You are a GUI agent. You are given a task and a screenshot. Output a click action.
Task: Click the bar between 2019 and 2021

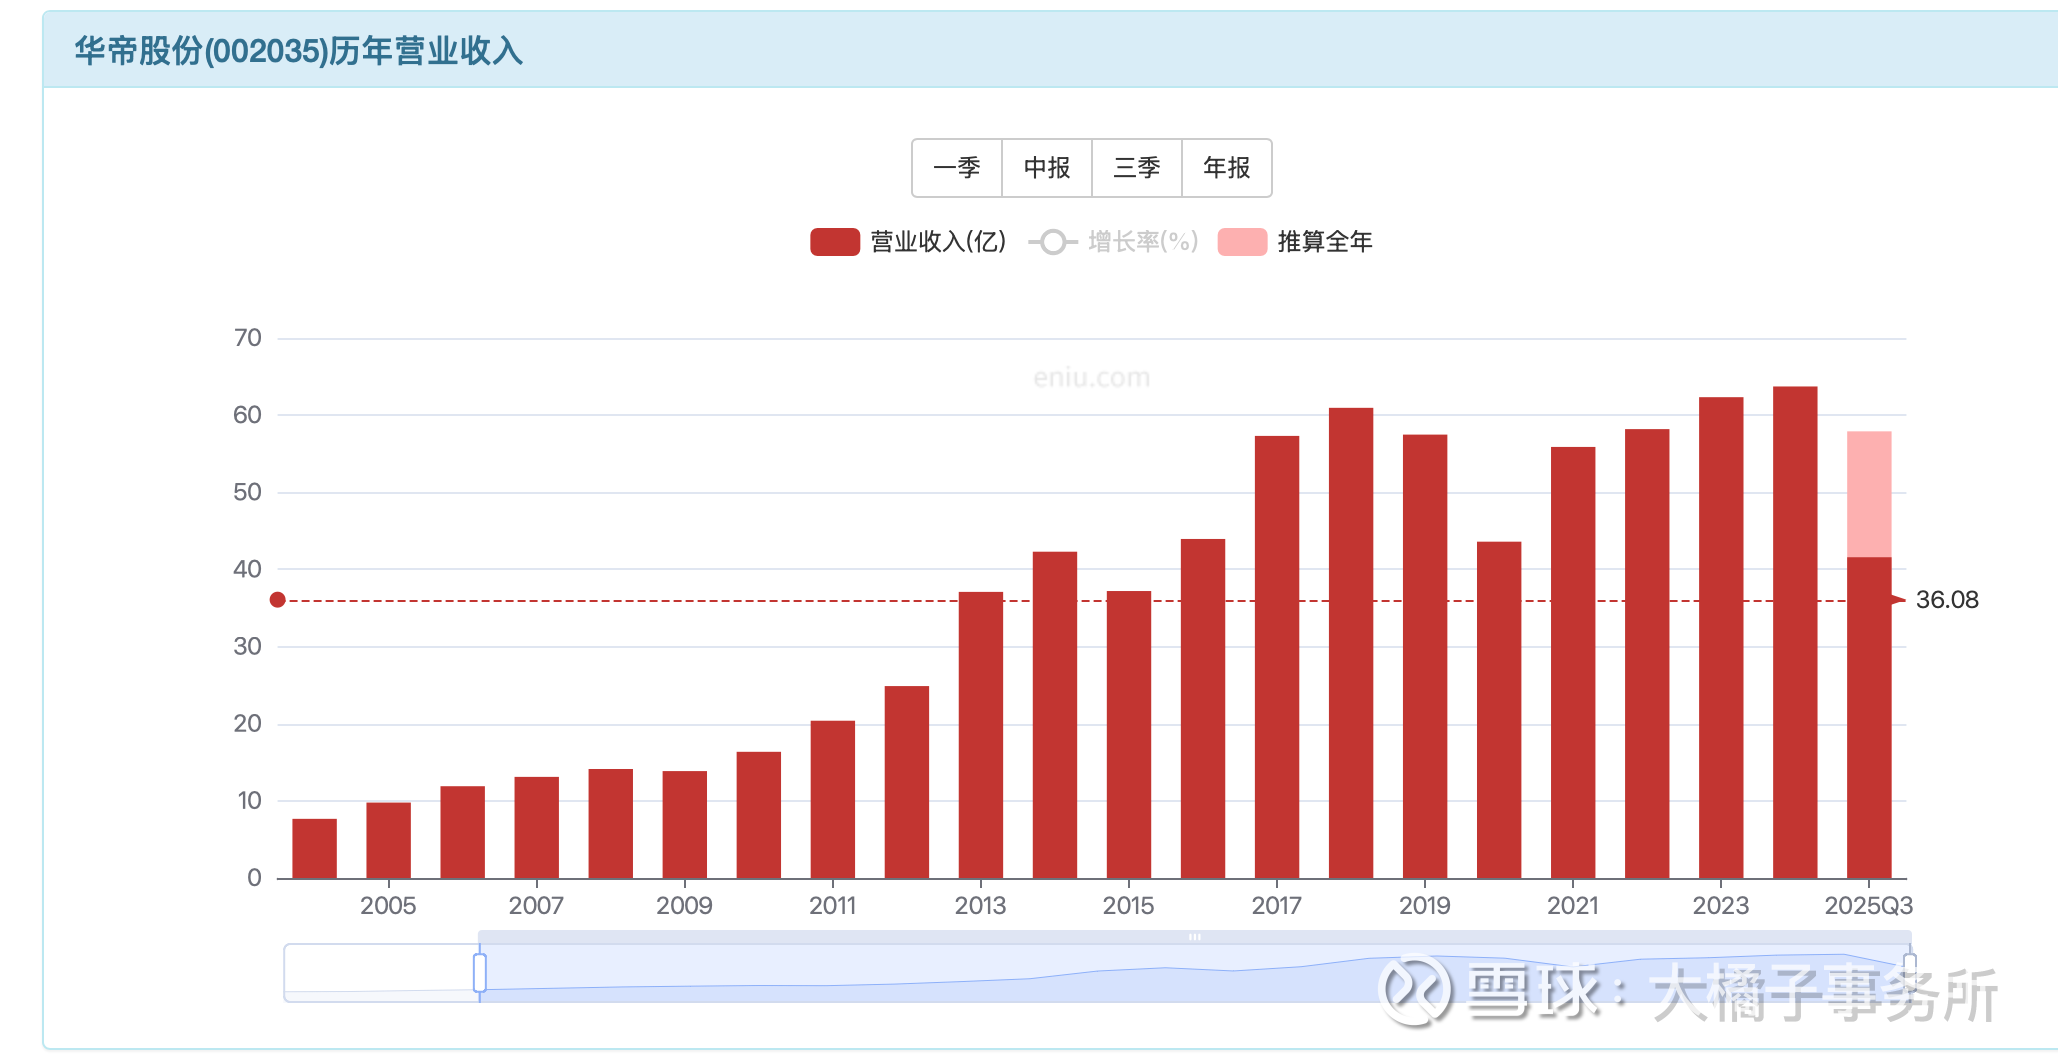coord(1498,710)
